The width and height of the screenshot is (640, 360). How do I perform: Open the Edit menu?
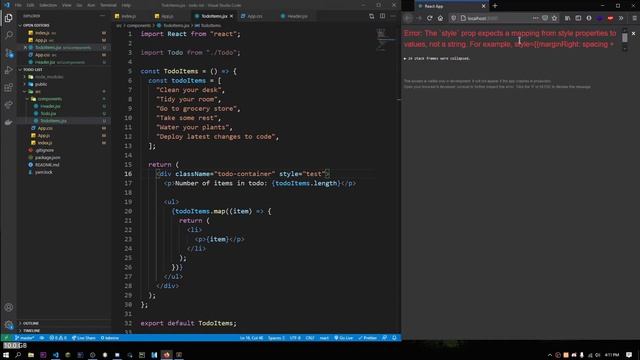pos(31,5)
